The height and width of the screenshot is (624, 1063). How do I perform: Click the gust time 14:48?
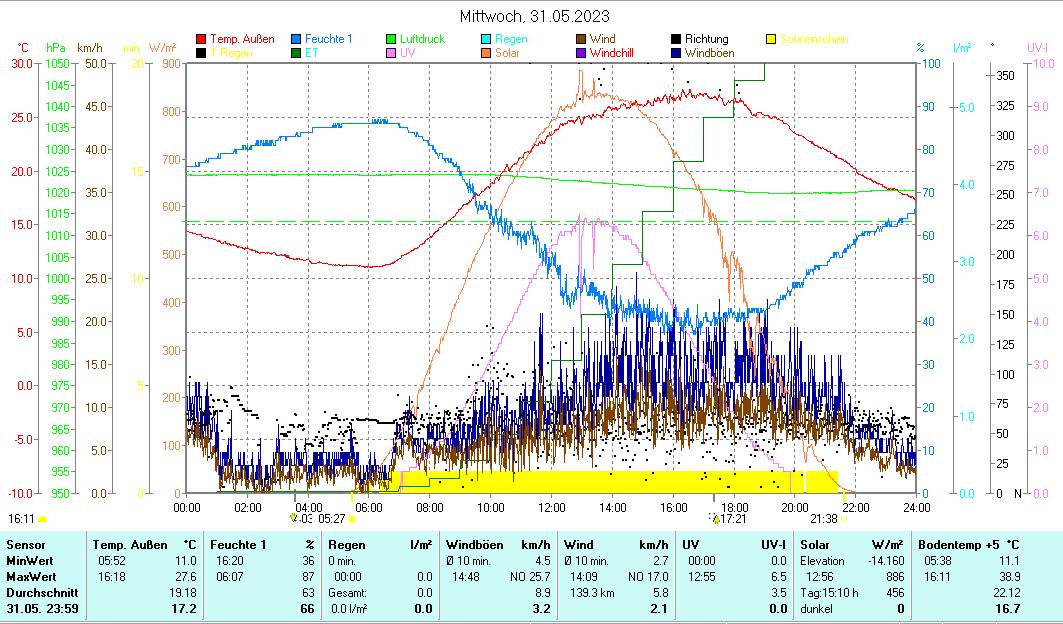466,577
